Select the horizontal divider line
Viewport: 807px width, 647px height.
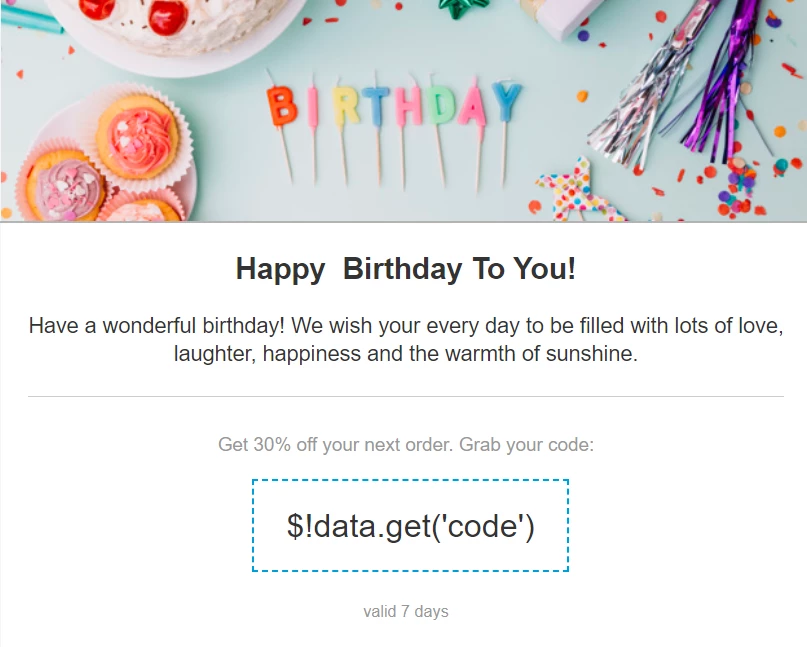(406, 396)
